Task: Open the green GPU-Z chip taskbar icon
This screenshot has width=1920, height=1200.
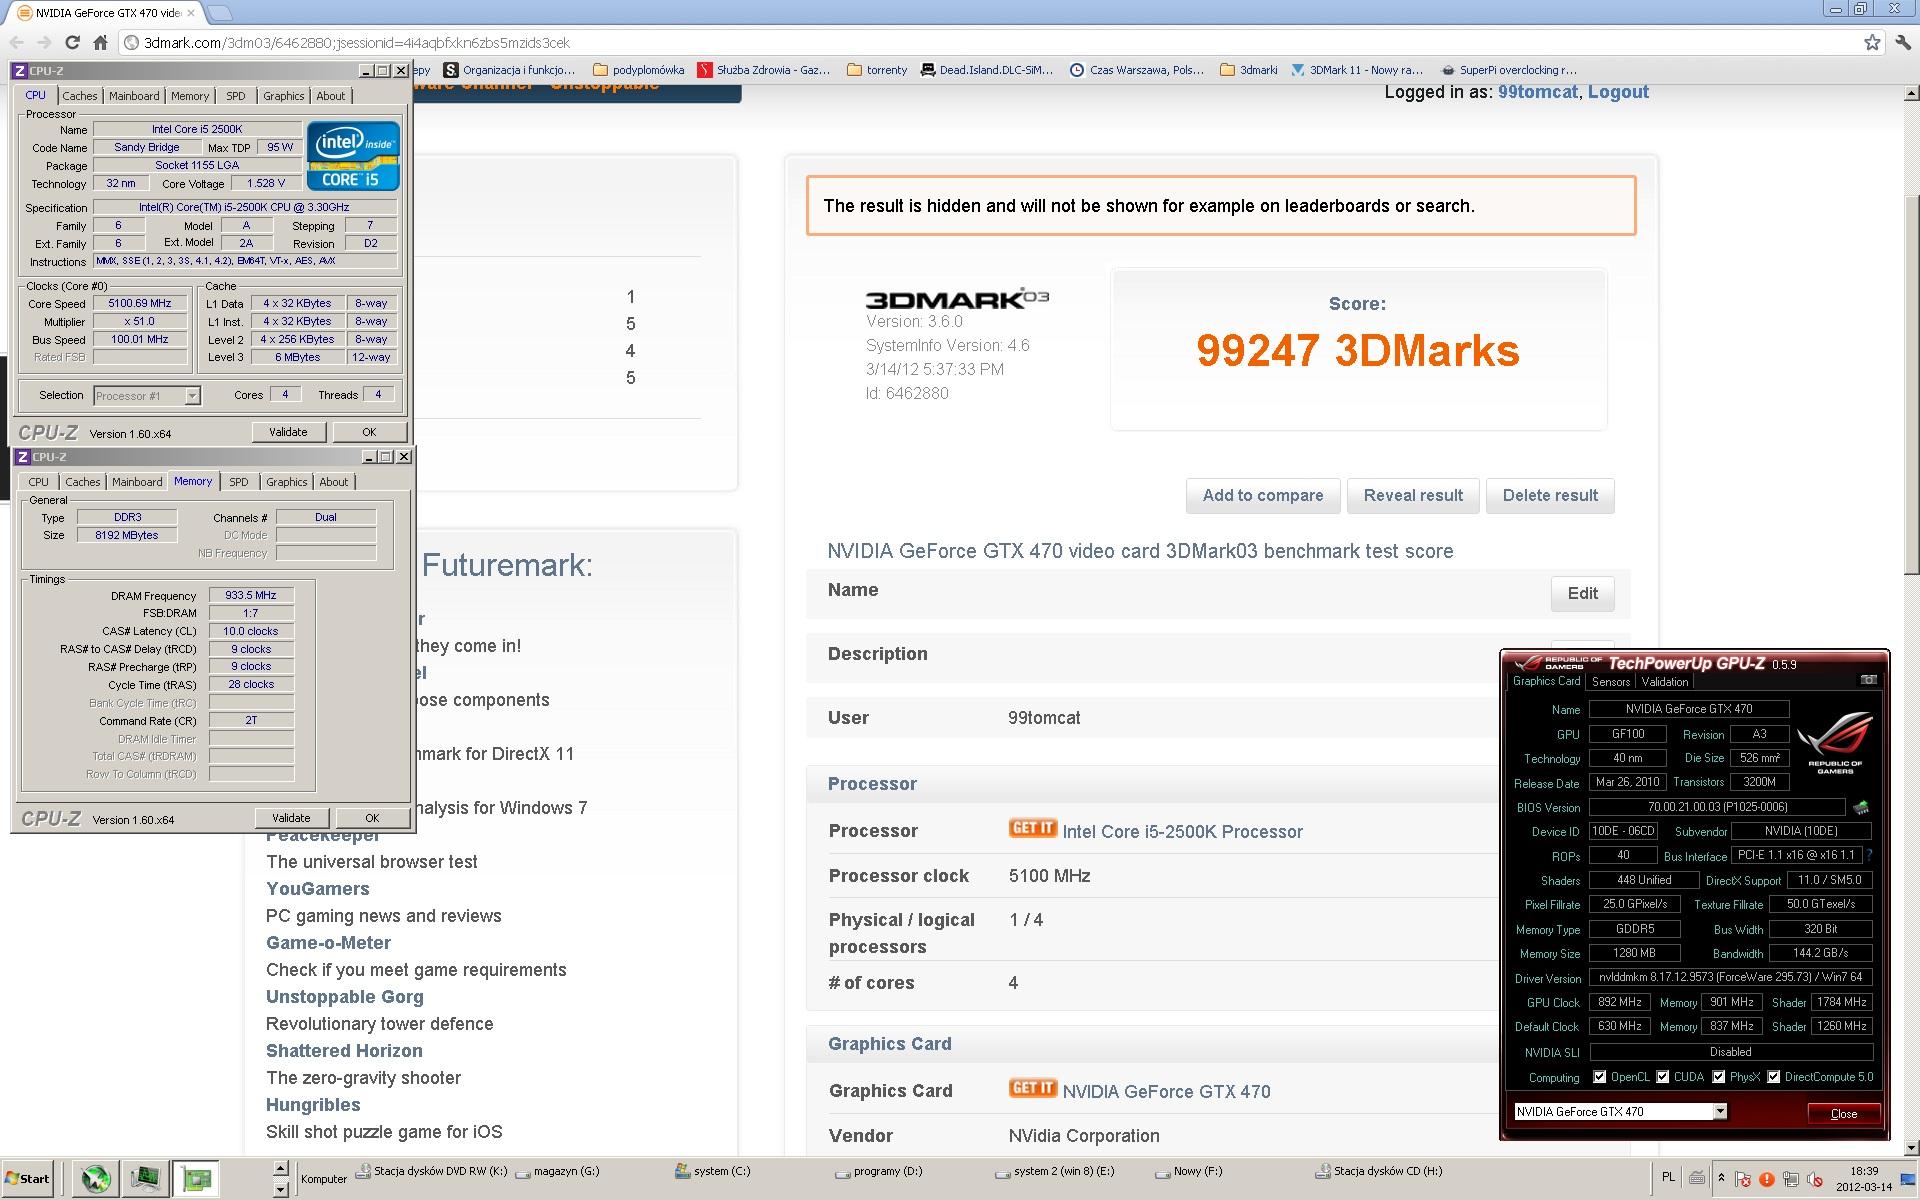Action: (x=196, y=1180)
